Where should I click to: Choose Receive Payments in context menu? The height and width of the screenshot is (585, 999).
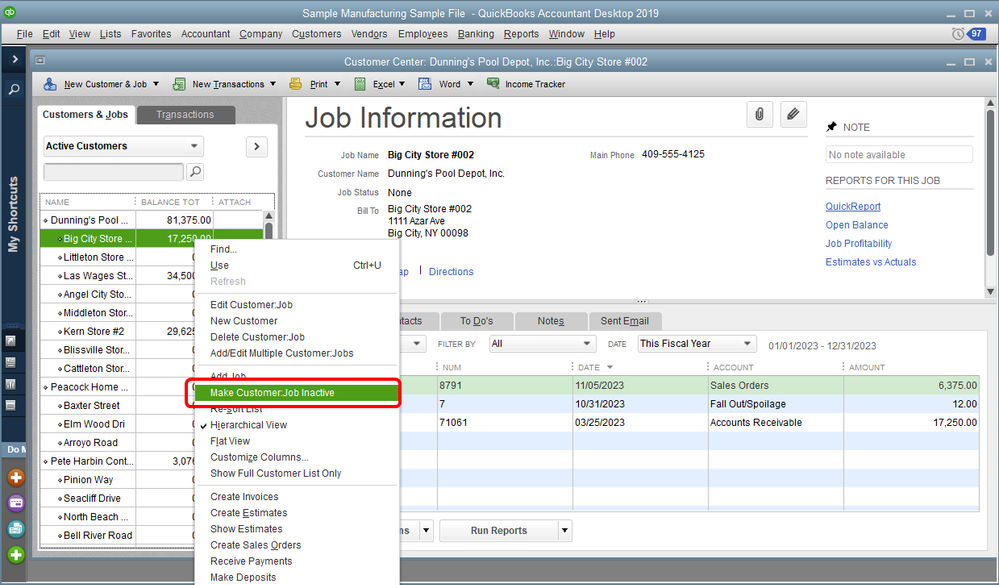[x=251, y=561]
